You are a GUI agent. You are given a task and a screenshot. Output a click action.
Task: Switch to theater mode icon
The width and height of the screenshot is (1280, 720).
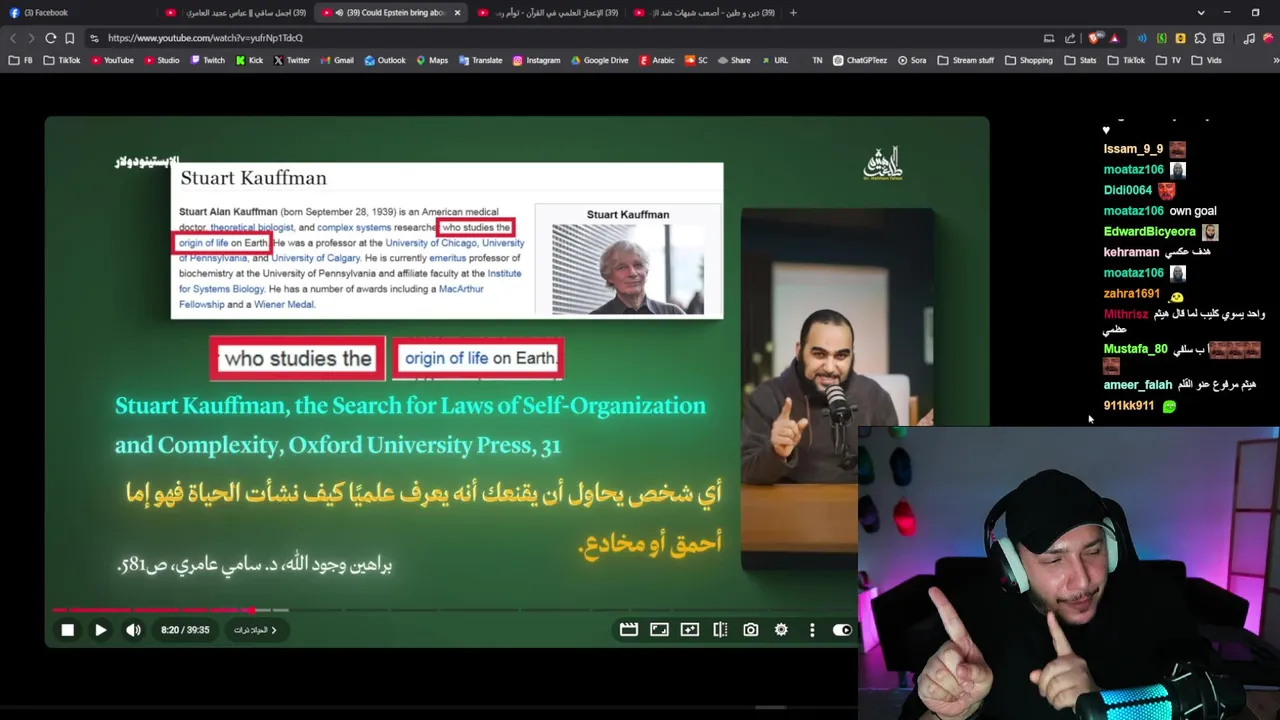pyautogui.click(x=659, y=630)
